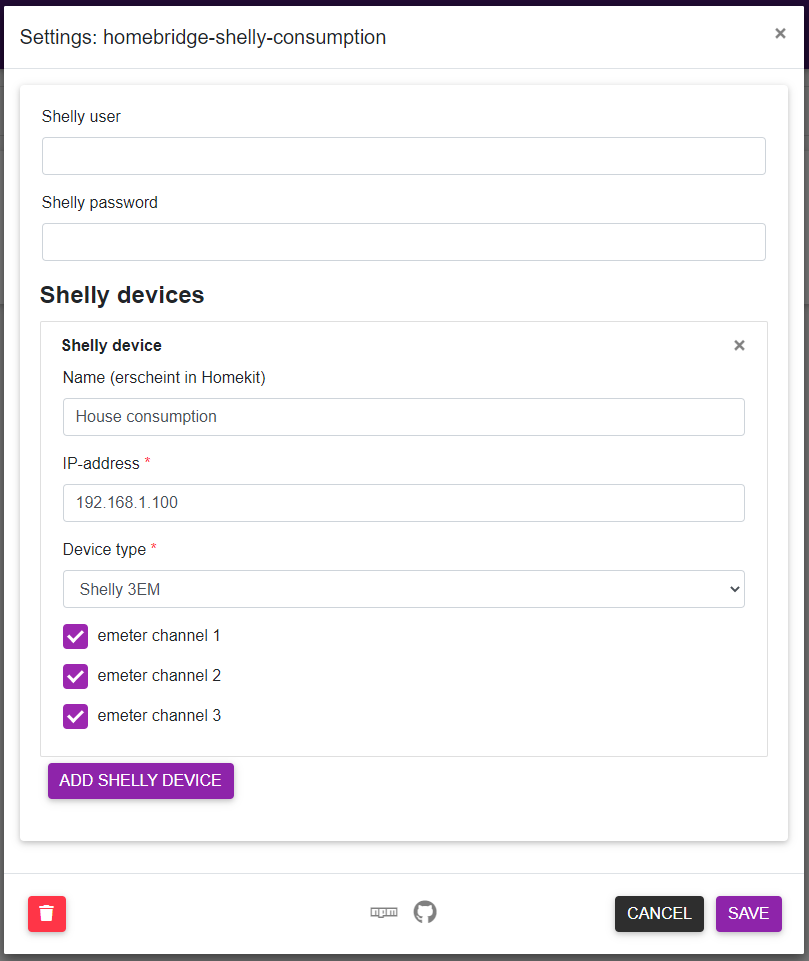This screenshot has width=809, height=961.
Task: Click the 'emeter channel 3' label
Action: click(159, 715)
